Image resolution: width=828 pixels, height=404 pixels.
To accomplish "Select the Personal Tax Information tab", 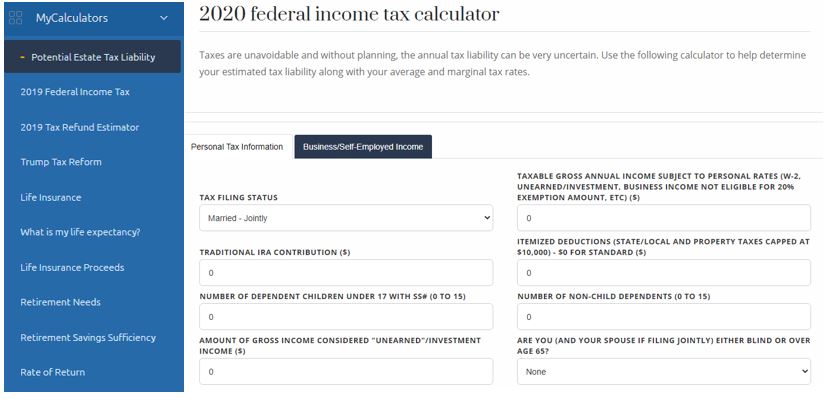I will [237, 147].
